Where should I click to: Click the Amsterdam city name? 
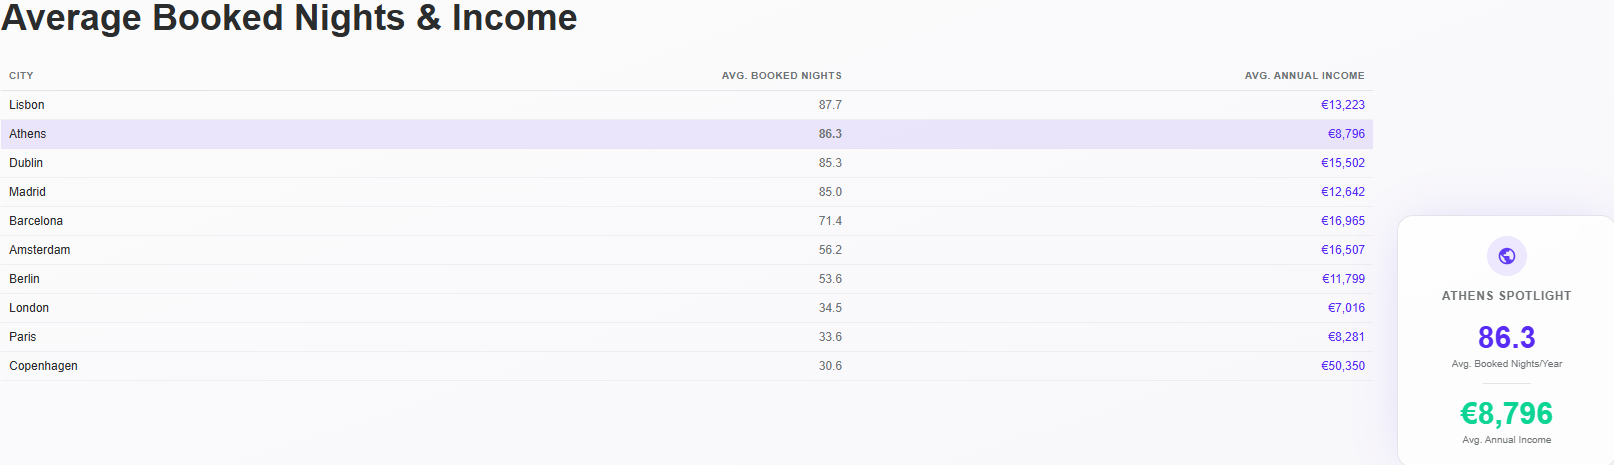(40, 250)
